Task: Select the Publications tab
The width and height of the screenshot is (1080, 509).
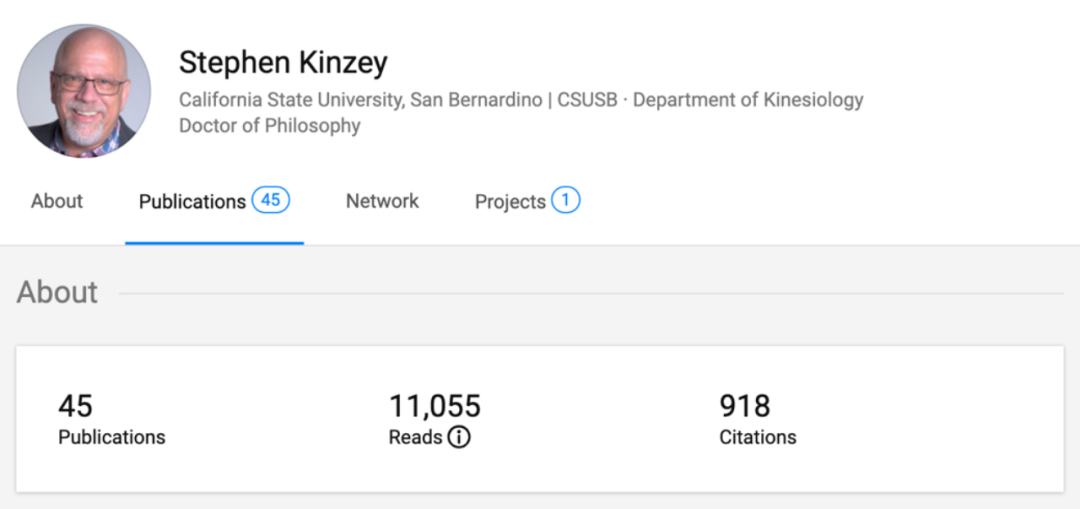Action: coord(192,201)
